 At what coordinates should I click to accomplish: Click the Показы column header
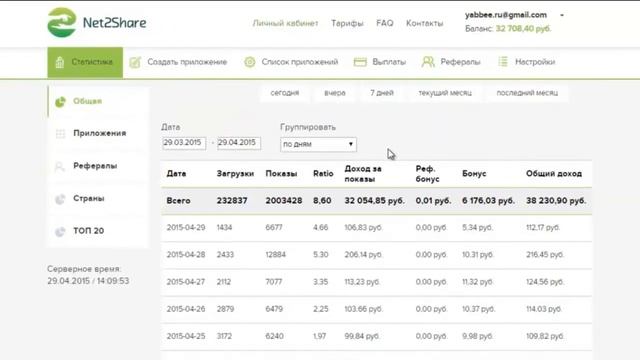(x=281, y=174)
